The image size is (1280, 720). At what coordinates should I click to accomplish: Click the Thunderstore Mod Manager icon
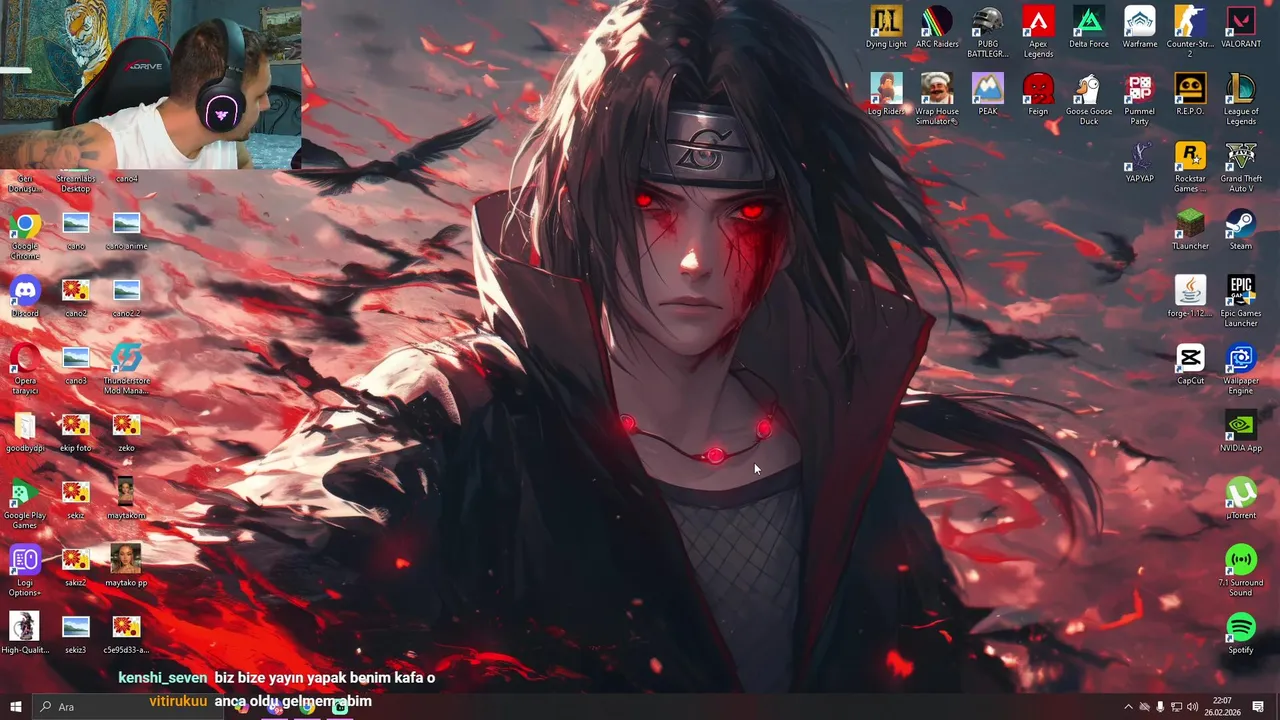(126, 369)
